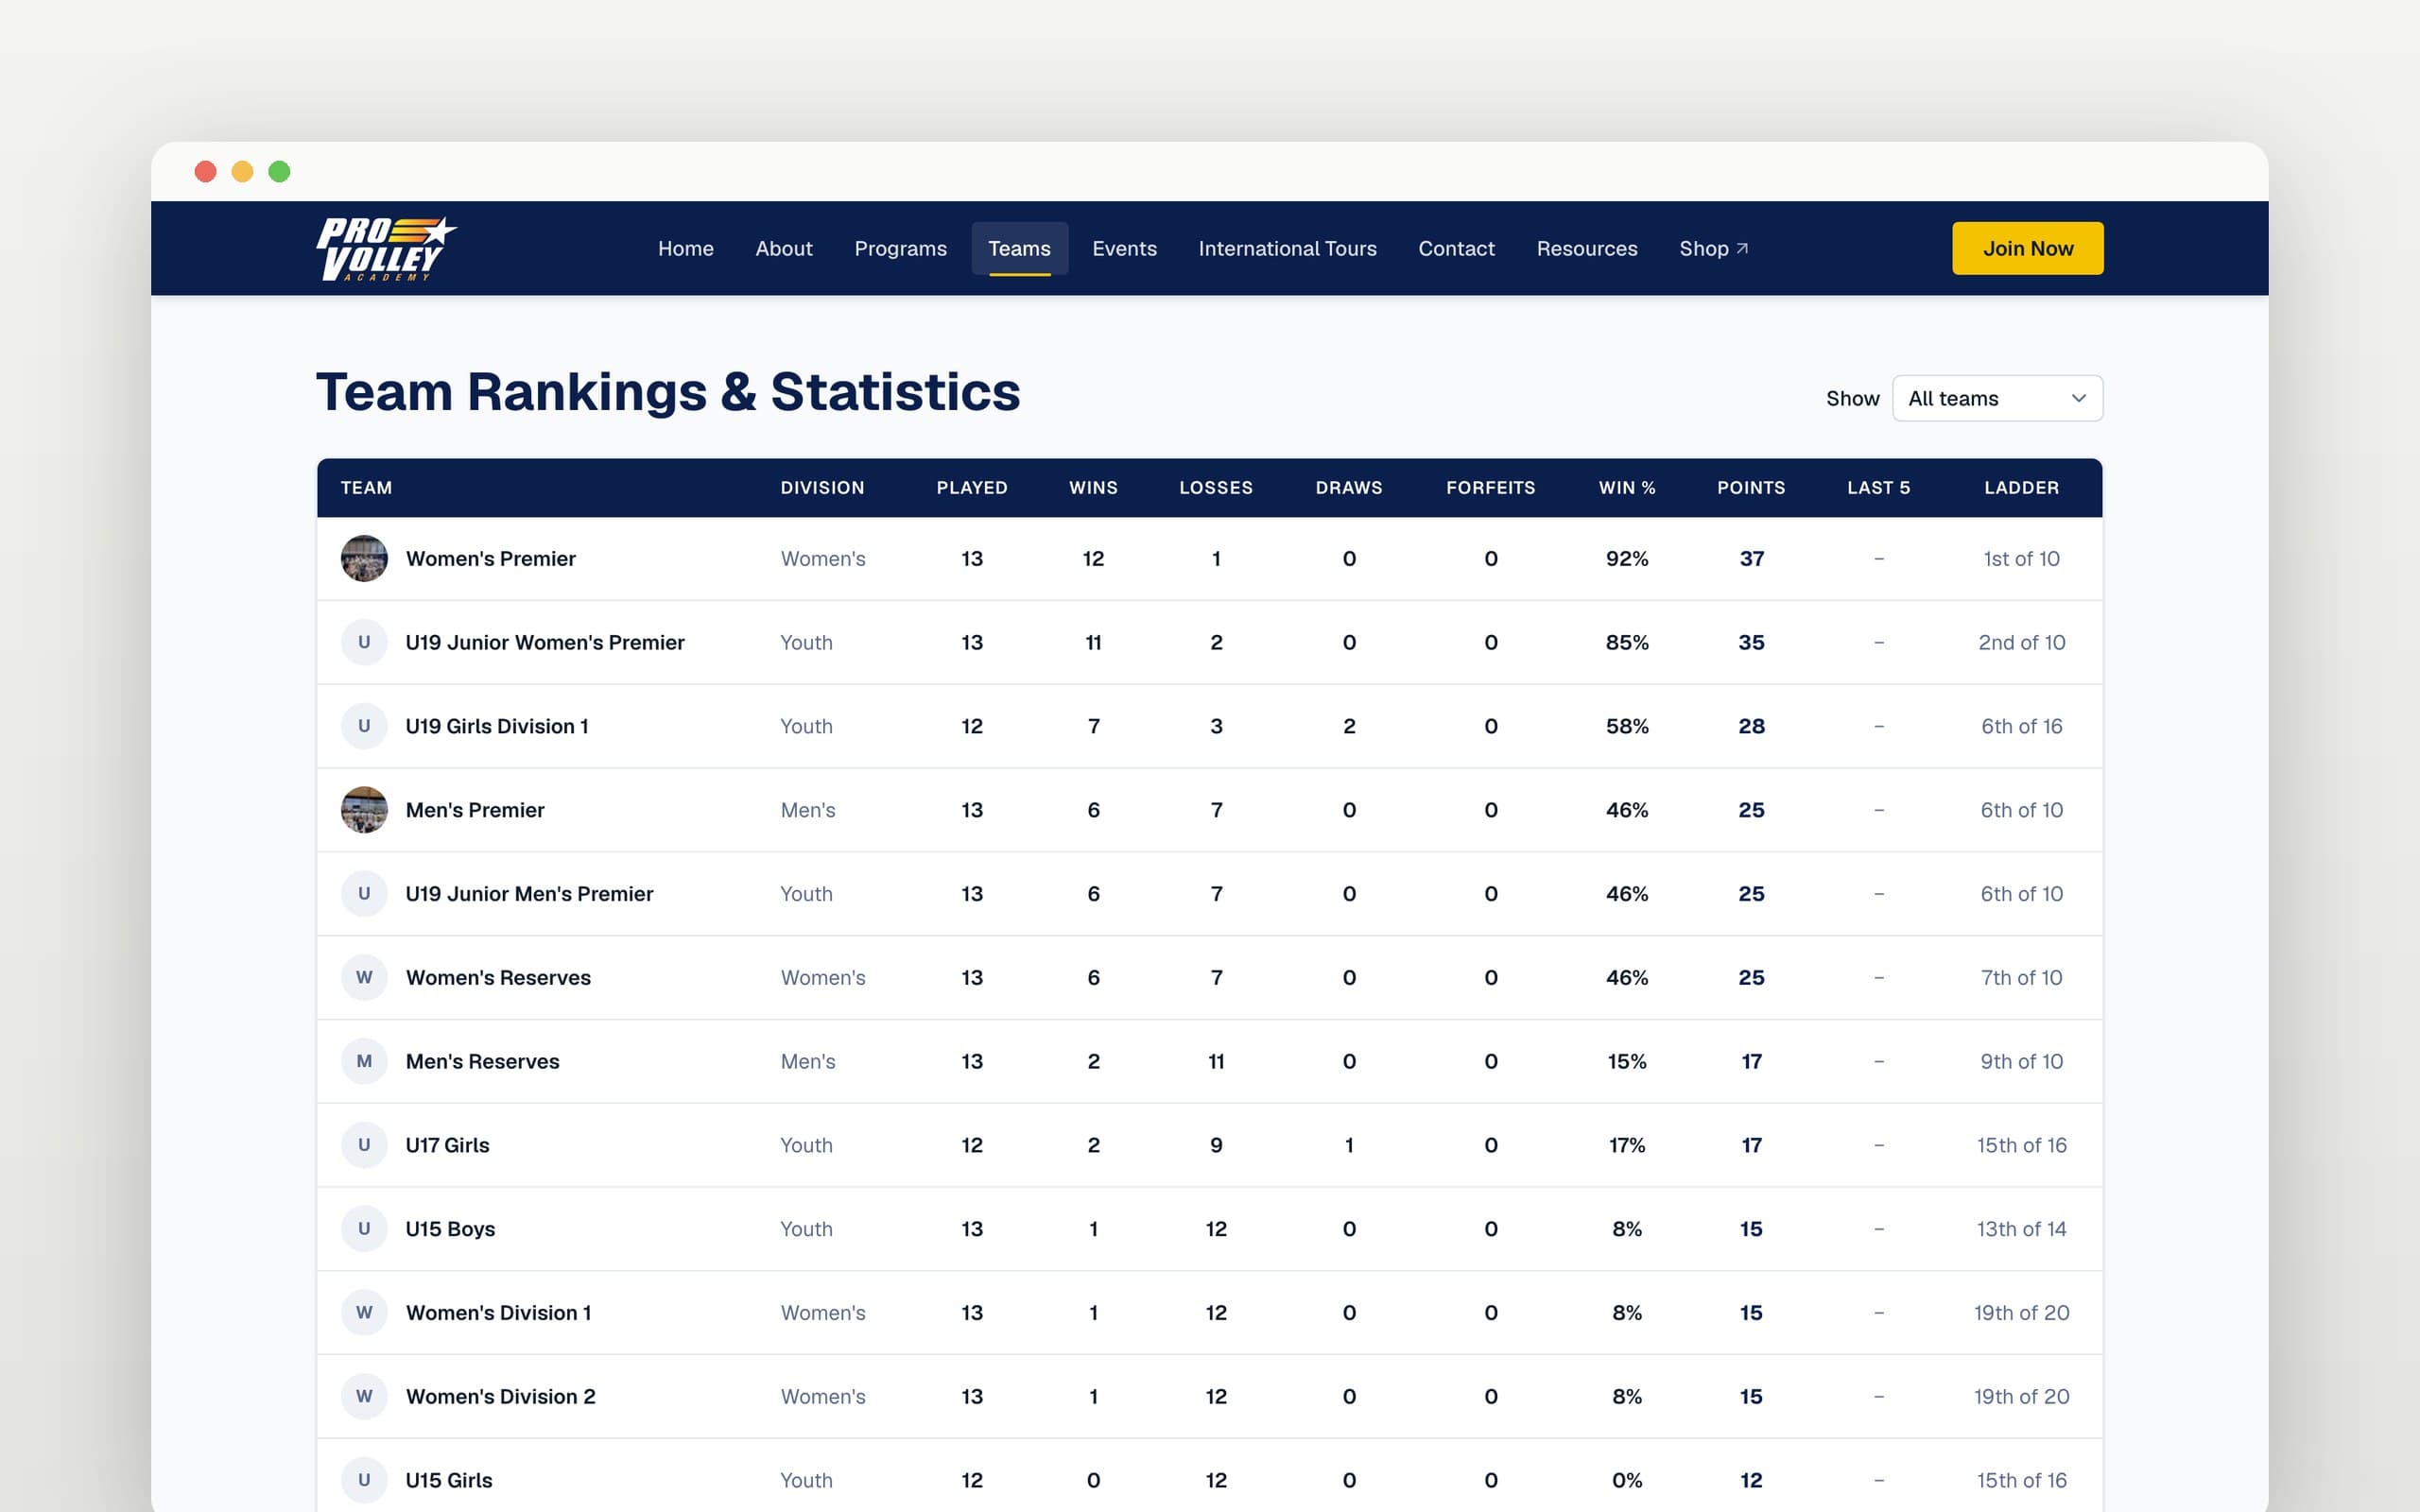Click the Men's Reserves team name

[482, 1061]
